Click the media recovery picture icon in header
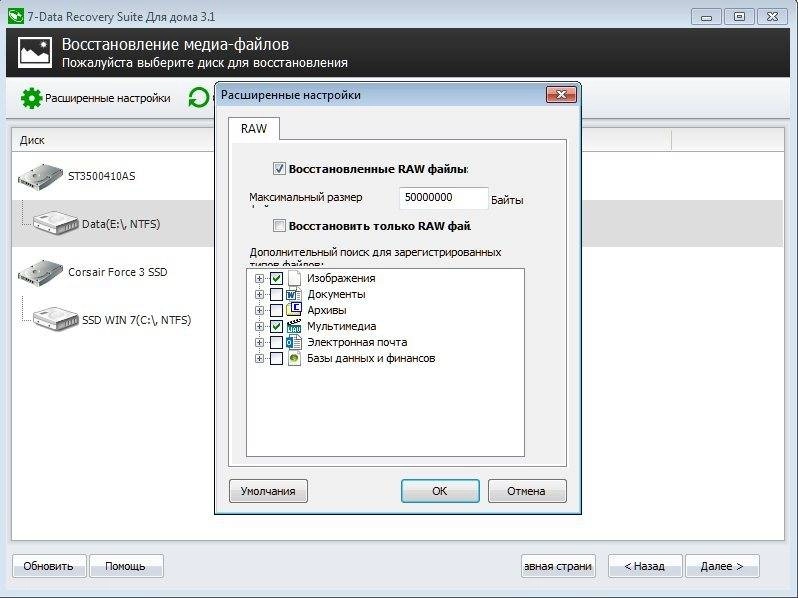Screen dimensions: 798x598 [x=35, y=52]
